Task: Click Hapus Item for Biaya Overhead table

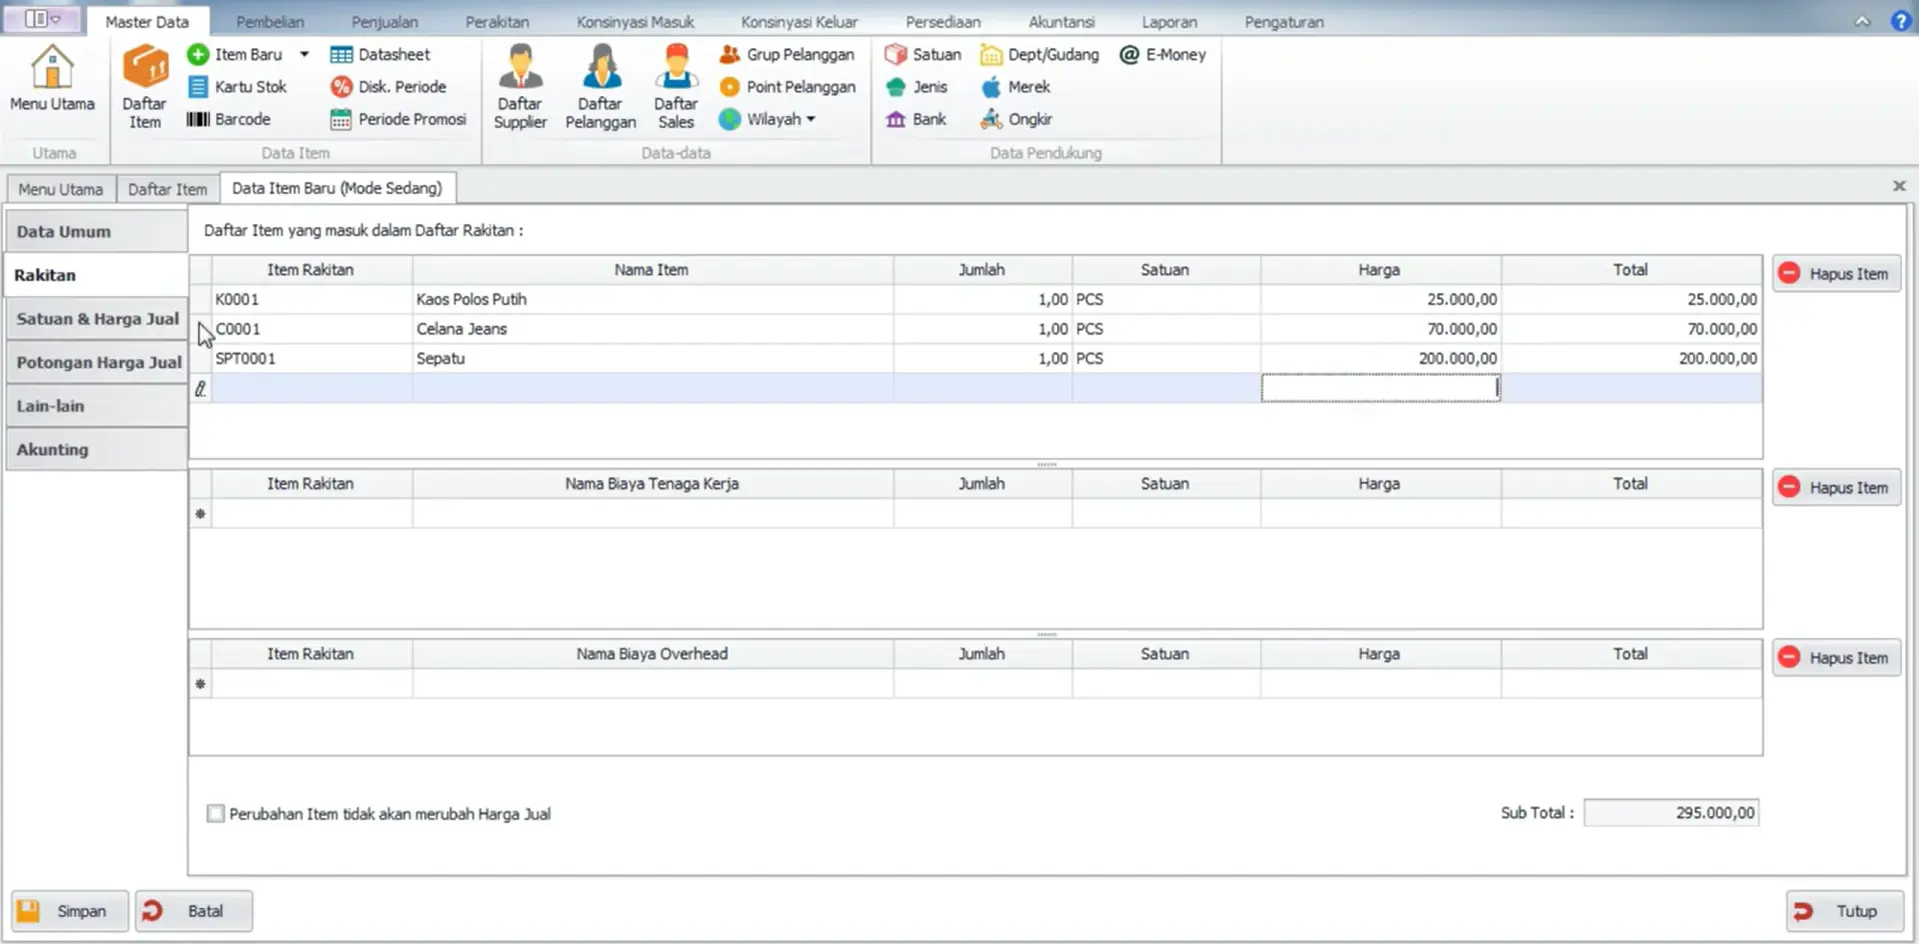Action: tap(1836, 658)
